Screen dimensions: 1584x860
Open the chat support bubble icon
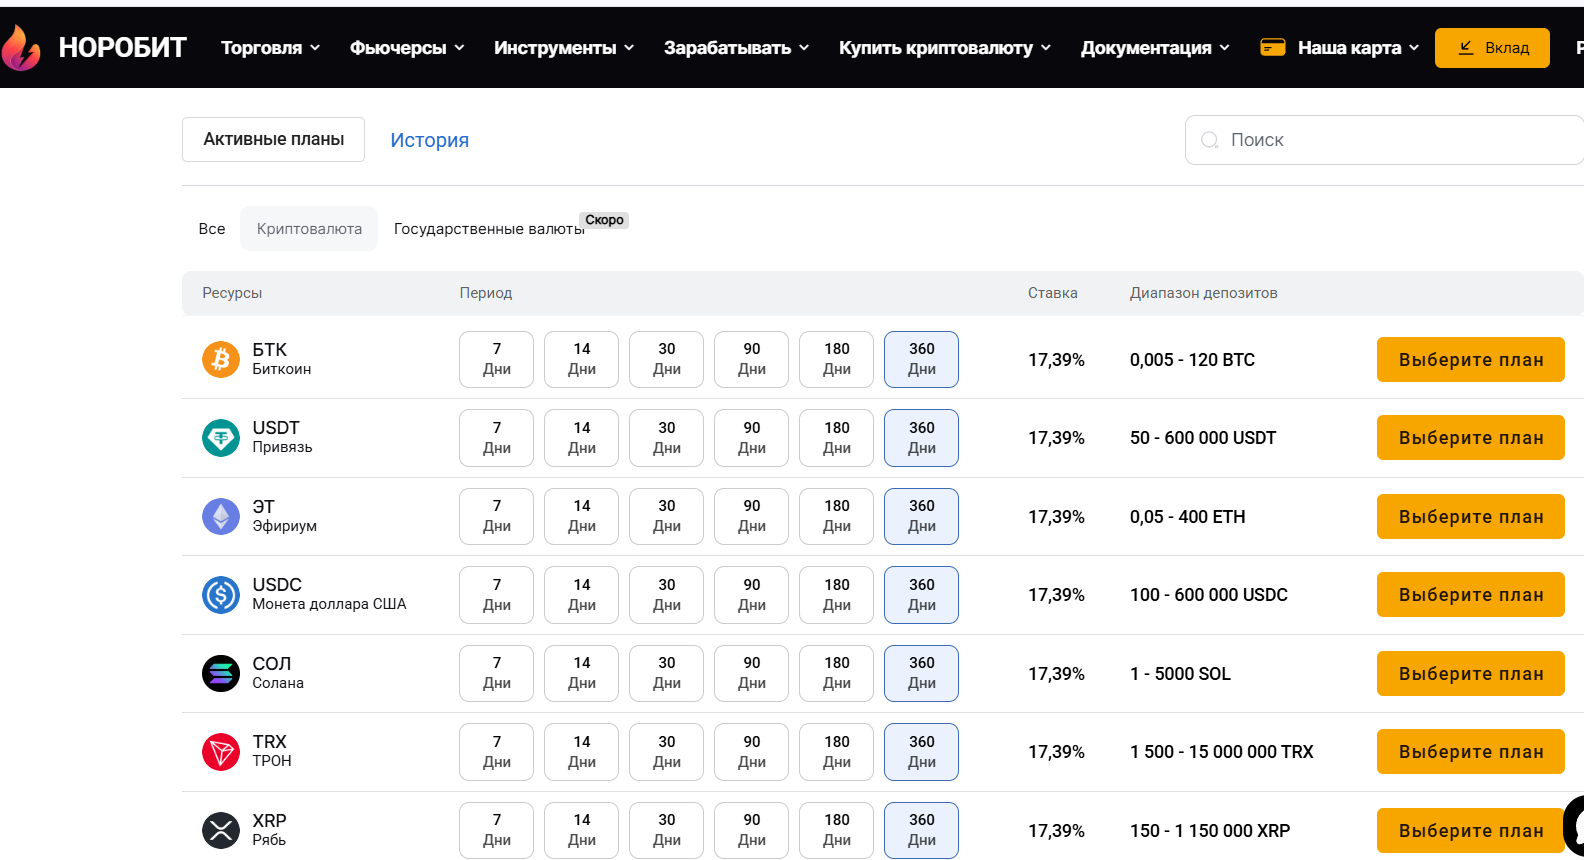point(1575,826)
